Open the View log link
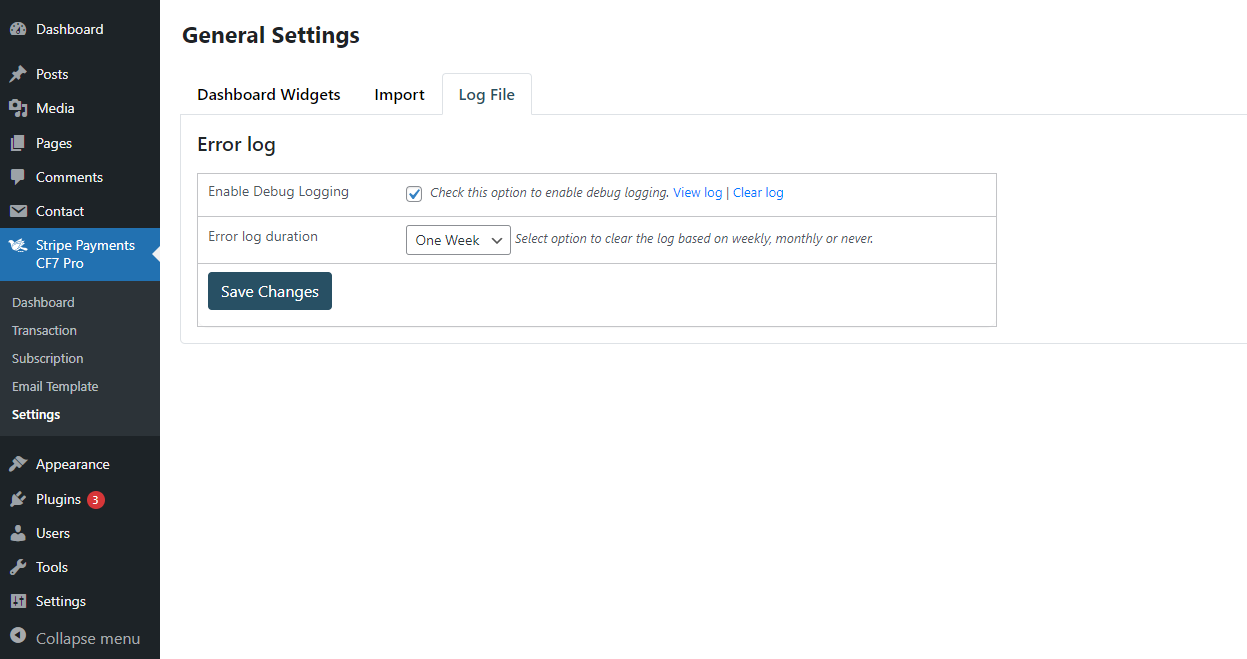The height and width of the screenshot is (659, 1247). [697, 193]
